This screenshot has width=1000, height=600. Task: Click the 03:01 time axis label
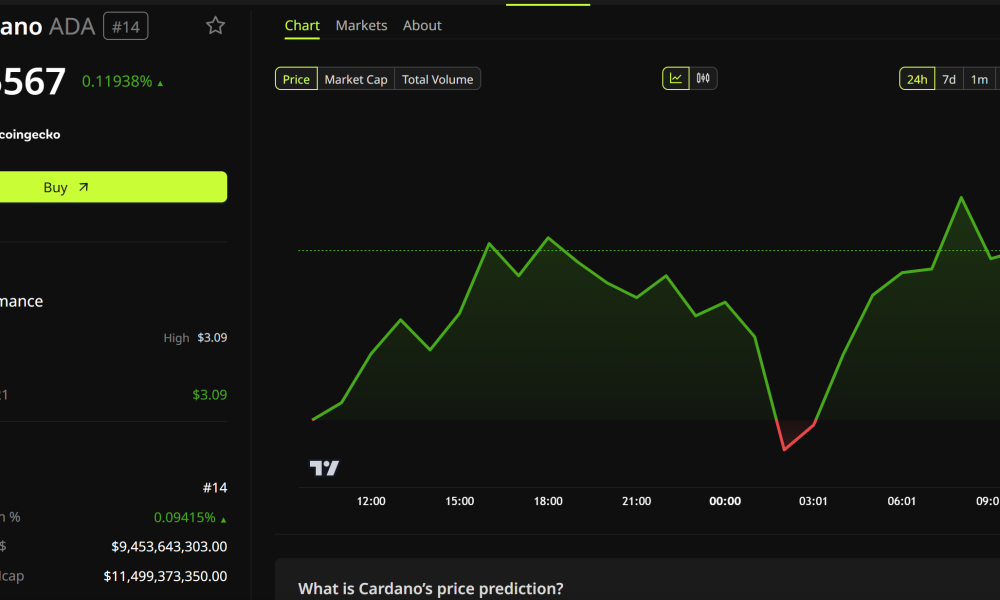813,501
